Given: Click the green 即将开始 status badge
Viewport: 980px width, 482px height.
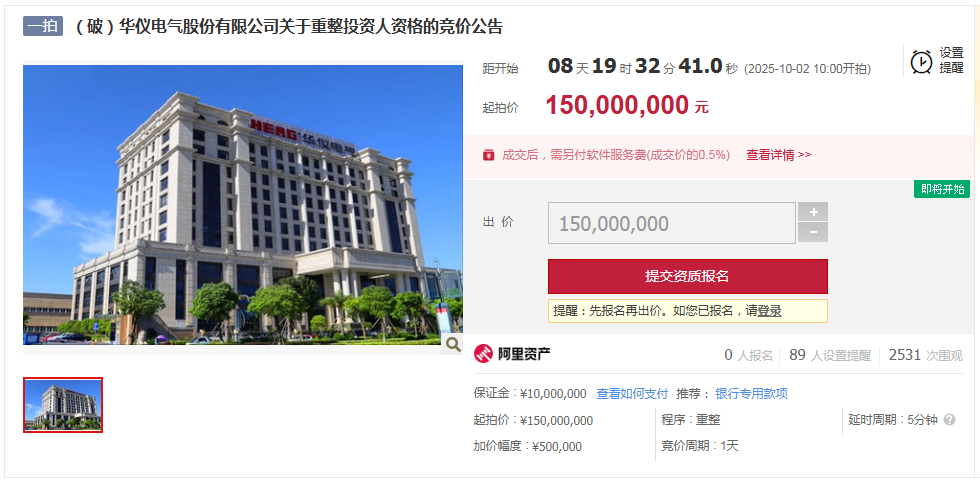Looking at the screenshot, I should [942, 189].
